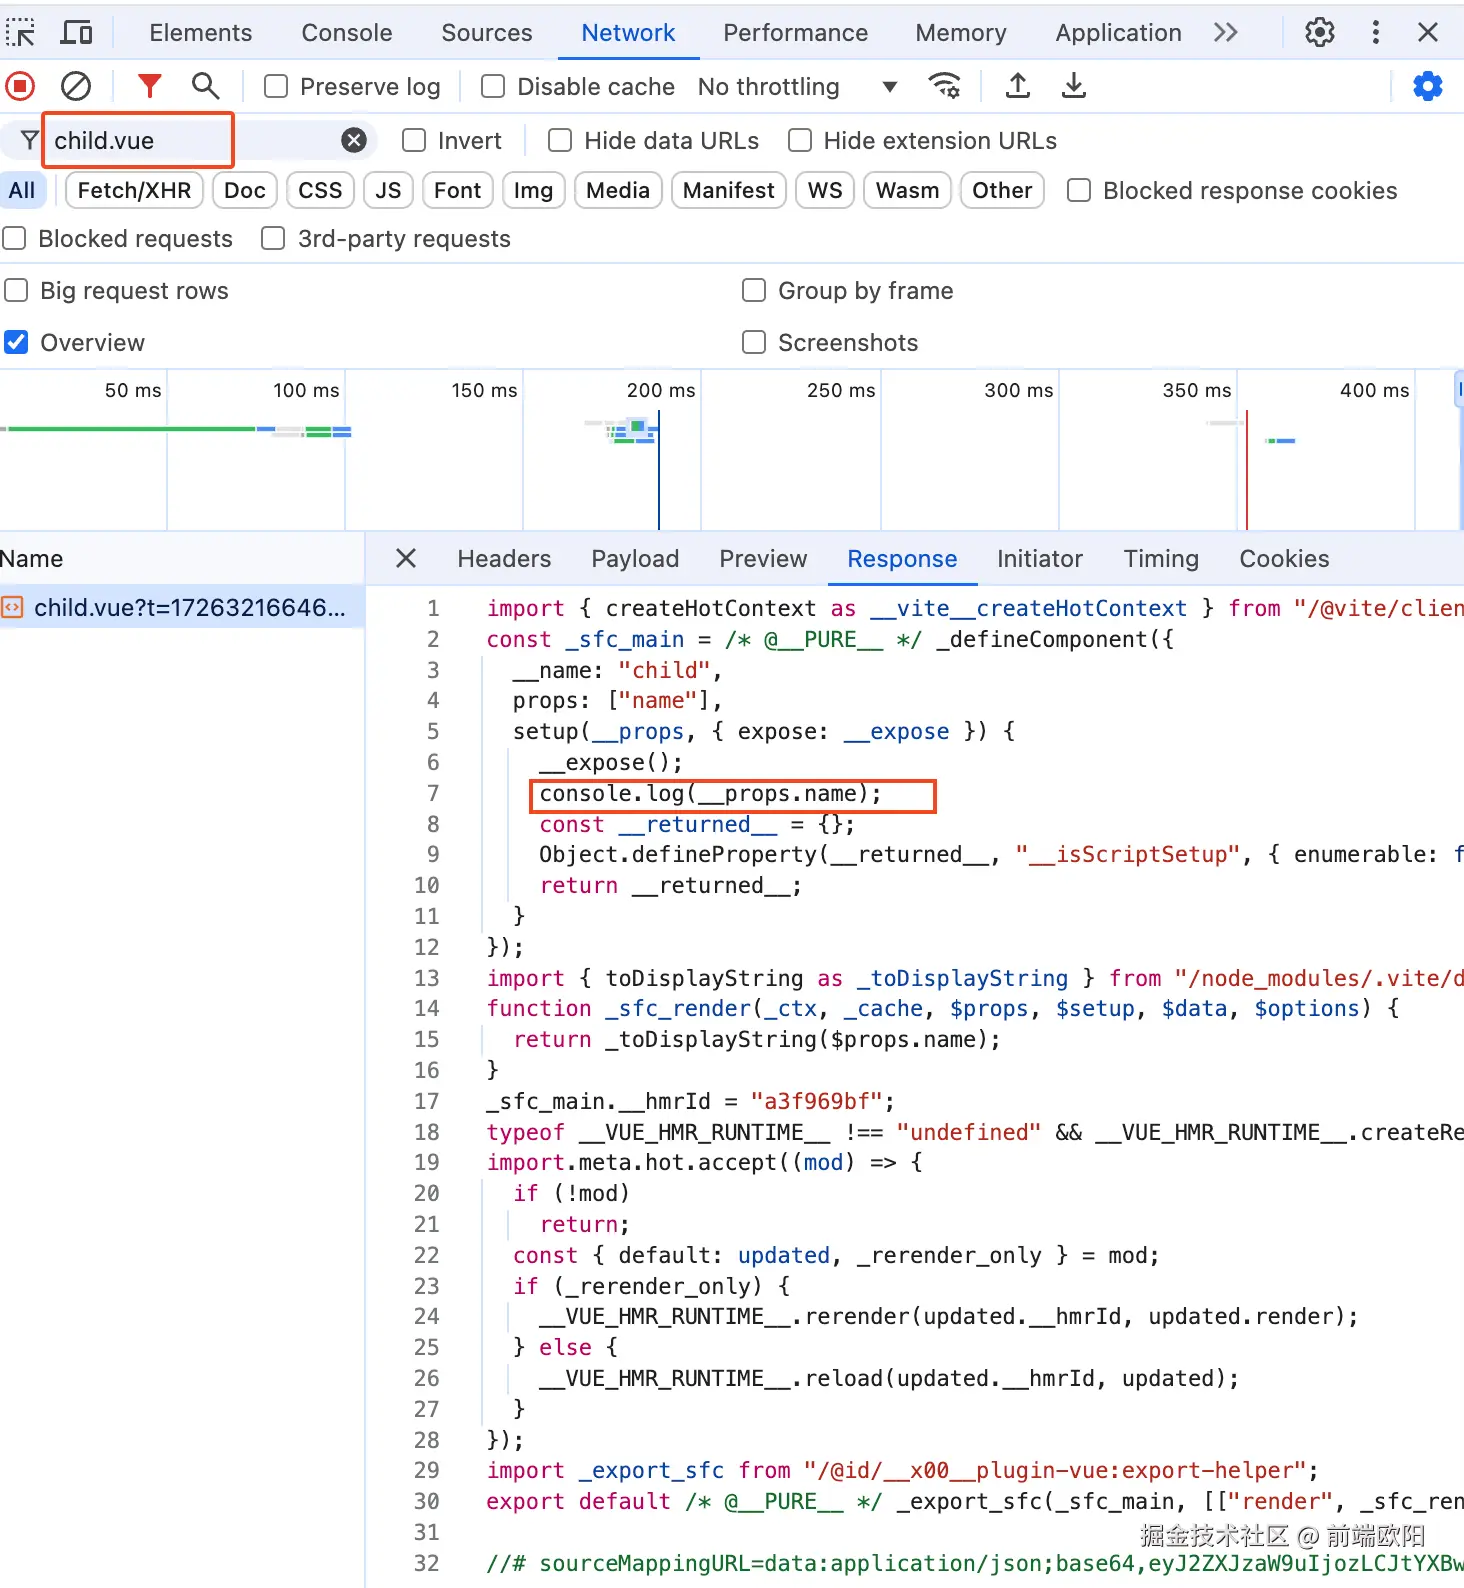The width and height of the screenshot is (1464, 1588).
Task: Click the 200 ms timeline marker
Action: tap(660, 391)
